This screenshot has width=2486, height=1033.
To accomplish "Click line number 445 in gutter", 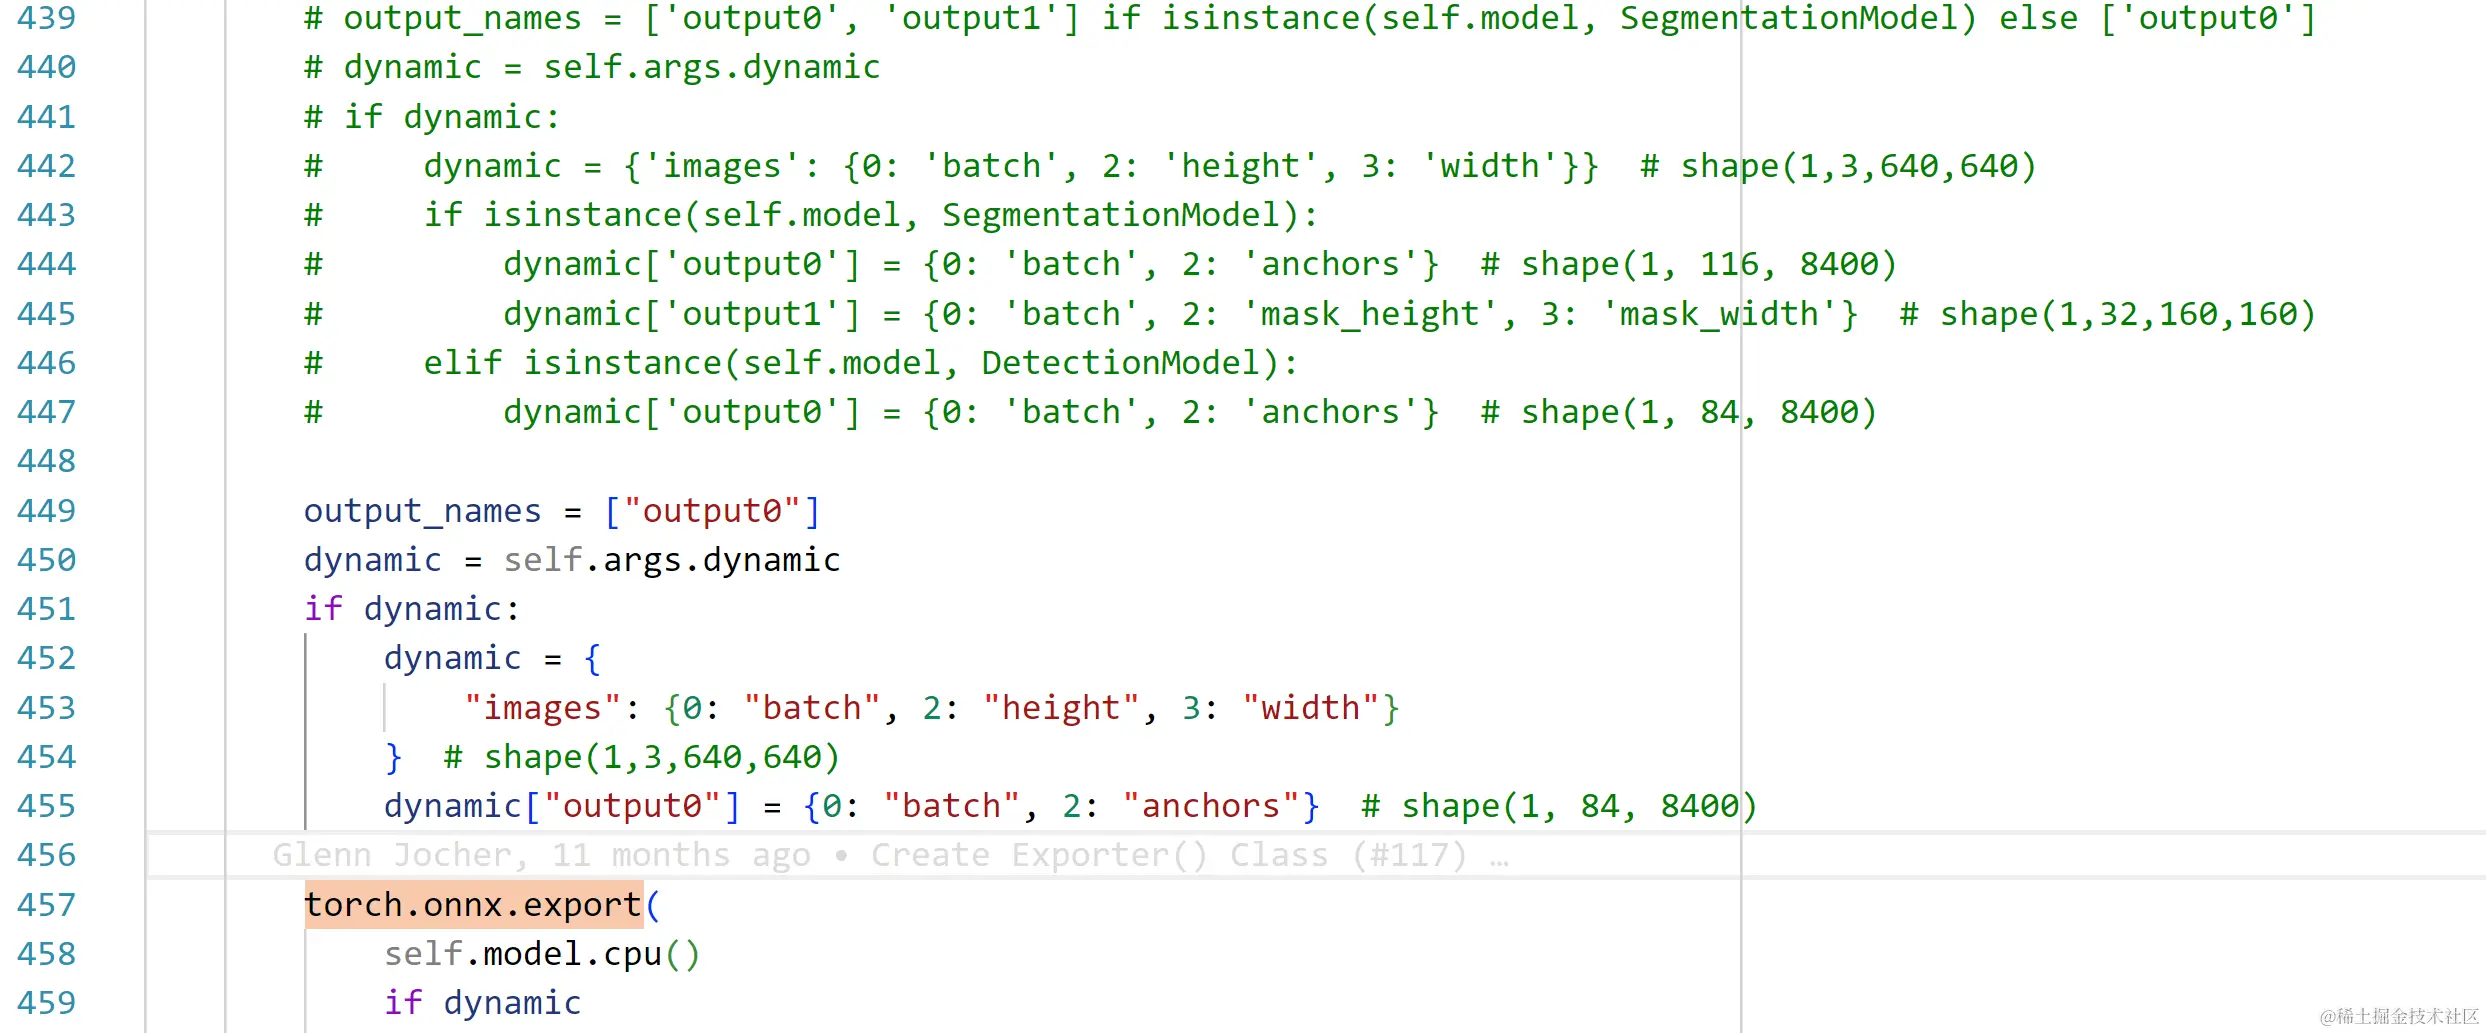I will 46,314.
